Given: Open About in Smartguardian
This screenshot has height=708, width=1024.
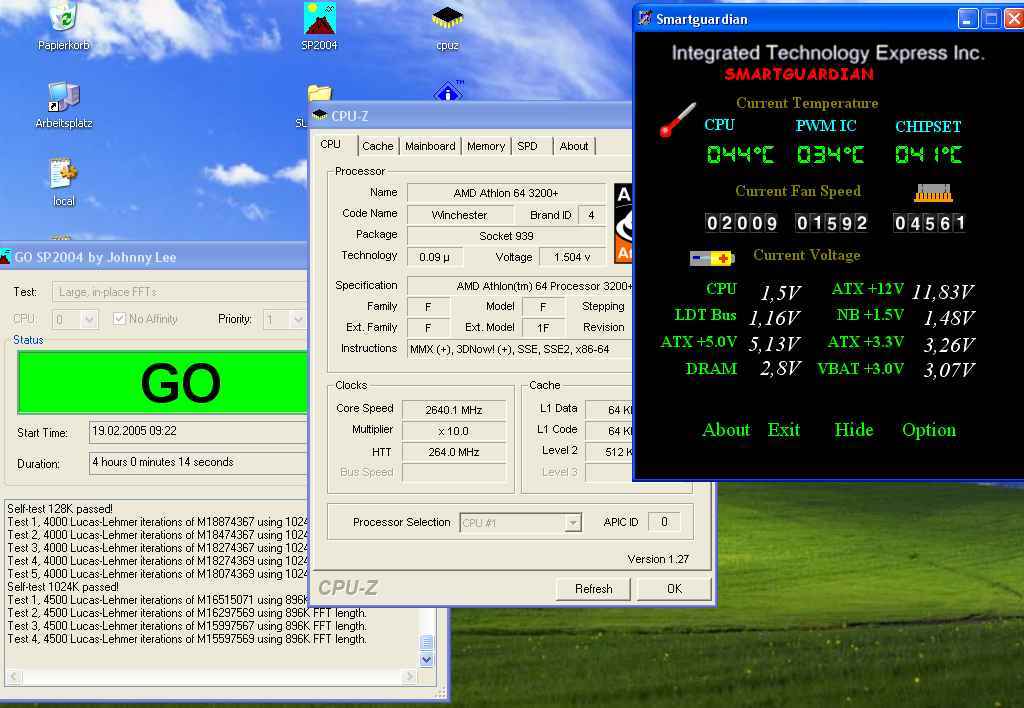Looking at the screenshot, I should coord(726,430).
